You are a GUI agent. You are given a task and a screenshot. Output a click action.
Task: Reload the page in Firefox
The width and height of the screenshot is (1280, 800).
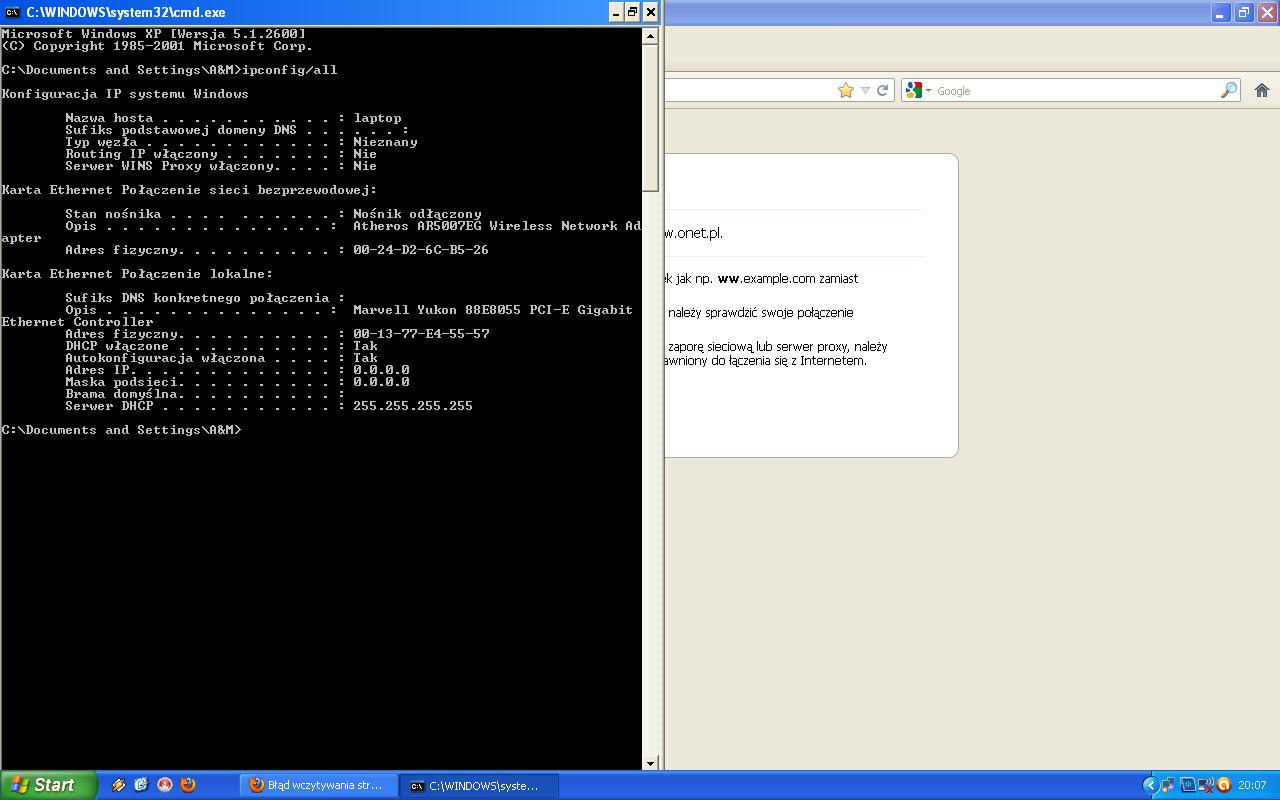pyautogui.click(x=883, y=90)
